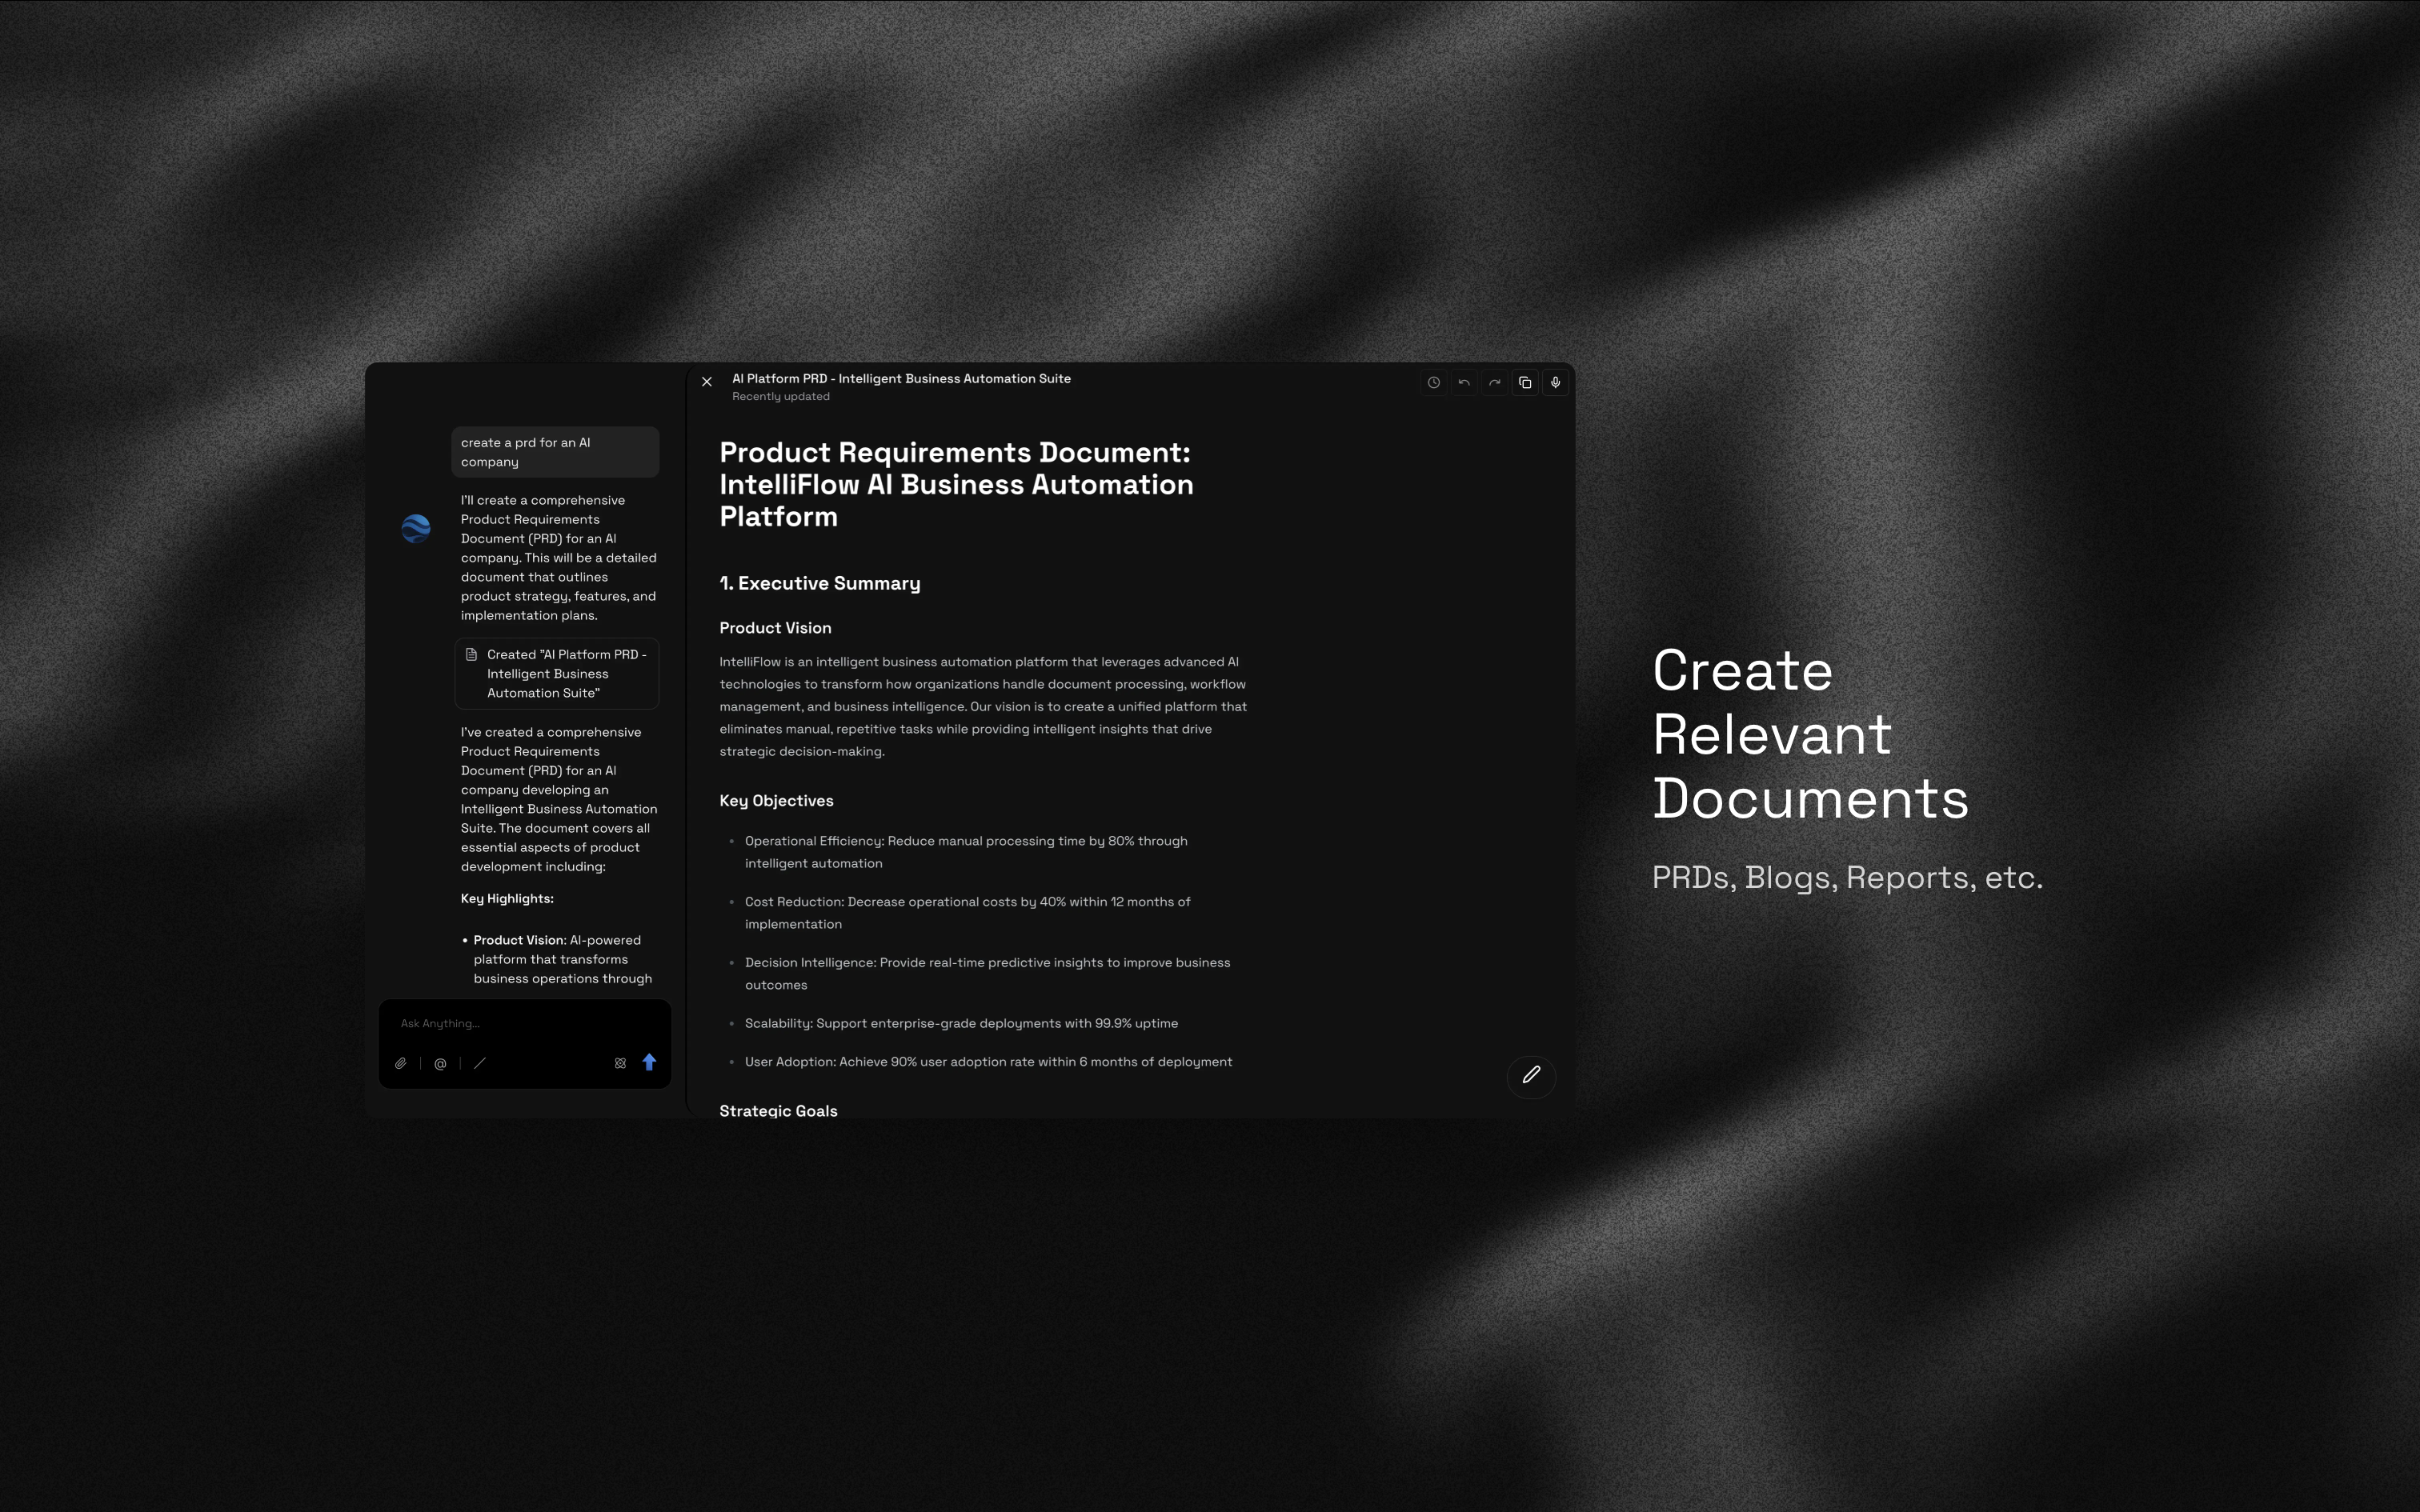Copy document with the duplicate icon

click(1525, 382)
